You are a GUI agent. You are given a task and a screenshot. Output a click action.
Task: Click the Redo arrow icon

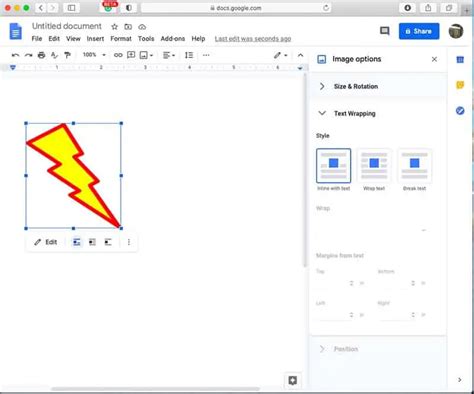29,55
